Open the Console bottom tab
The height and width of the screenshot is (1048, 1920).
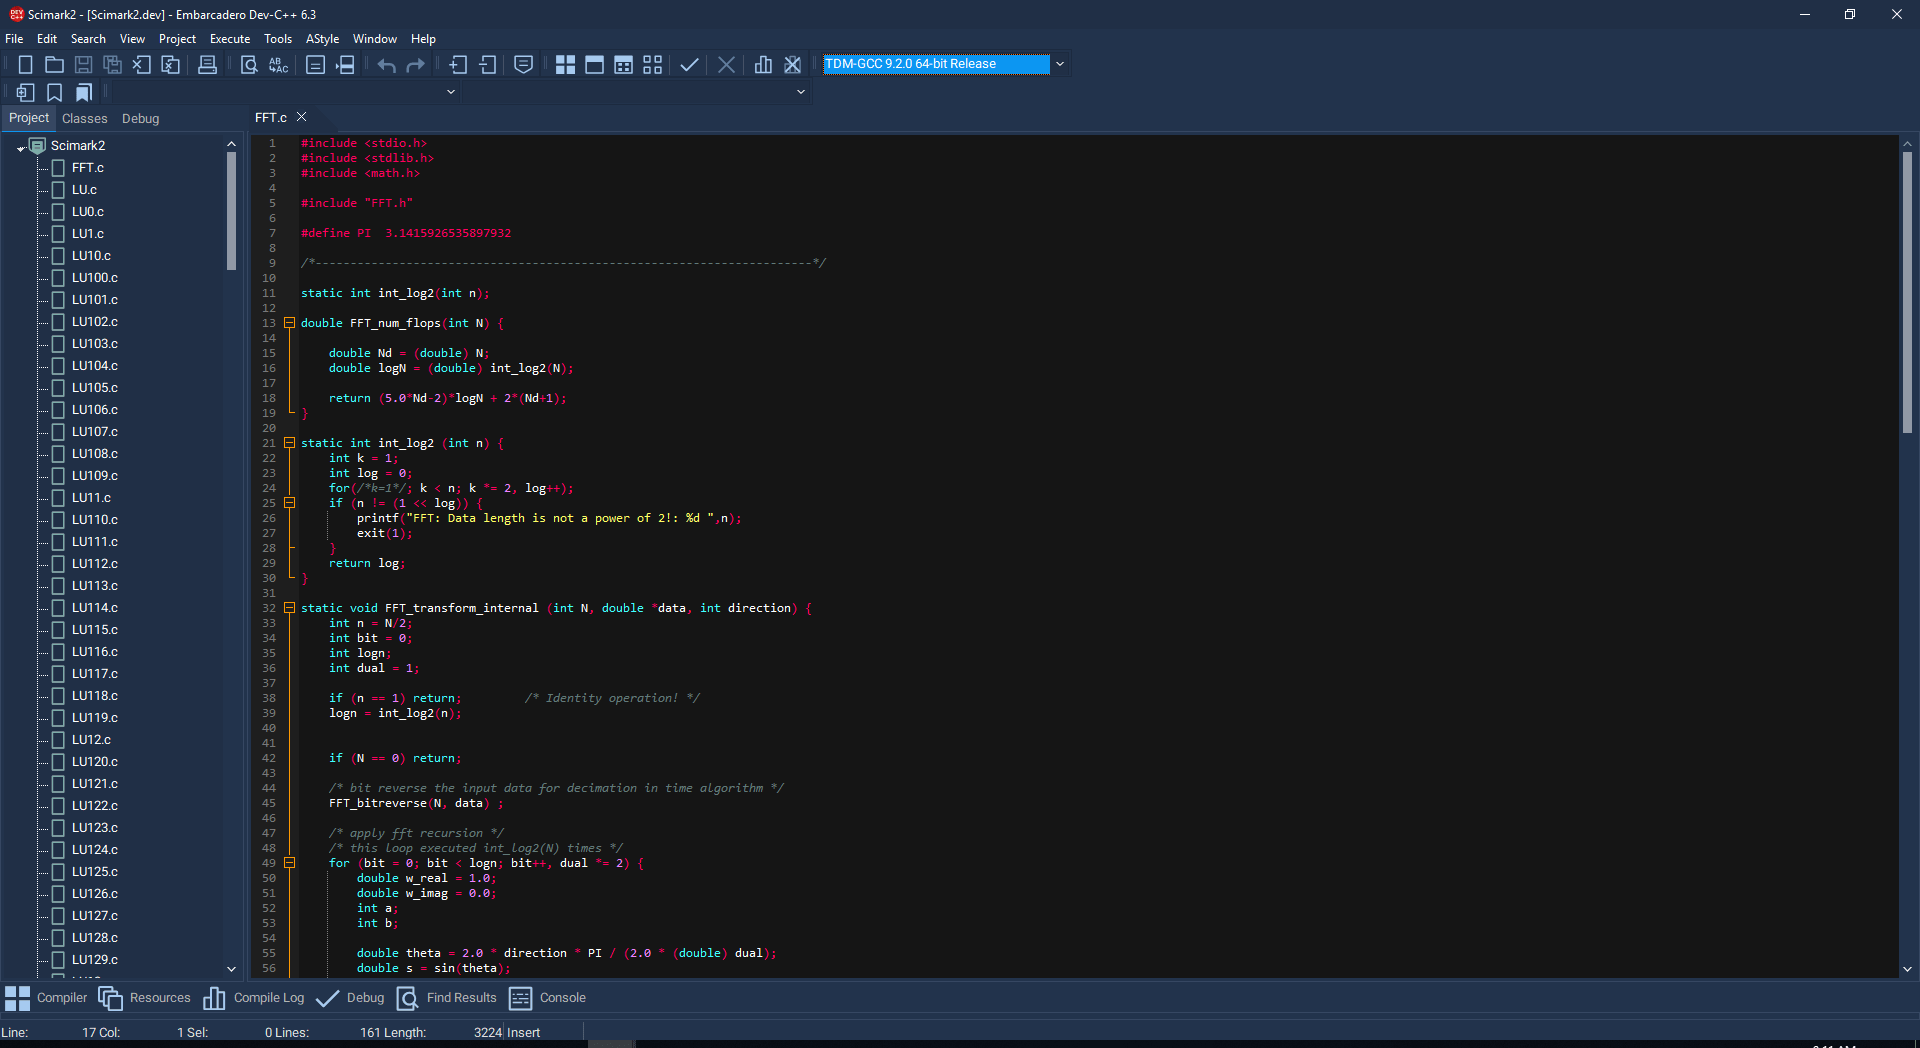click(548, 998)
